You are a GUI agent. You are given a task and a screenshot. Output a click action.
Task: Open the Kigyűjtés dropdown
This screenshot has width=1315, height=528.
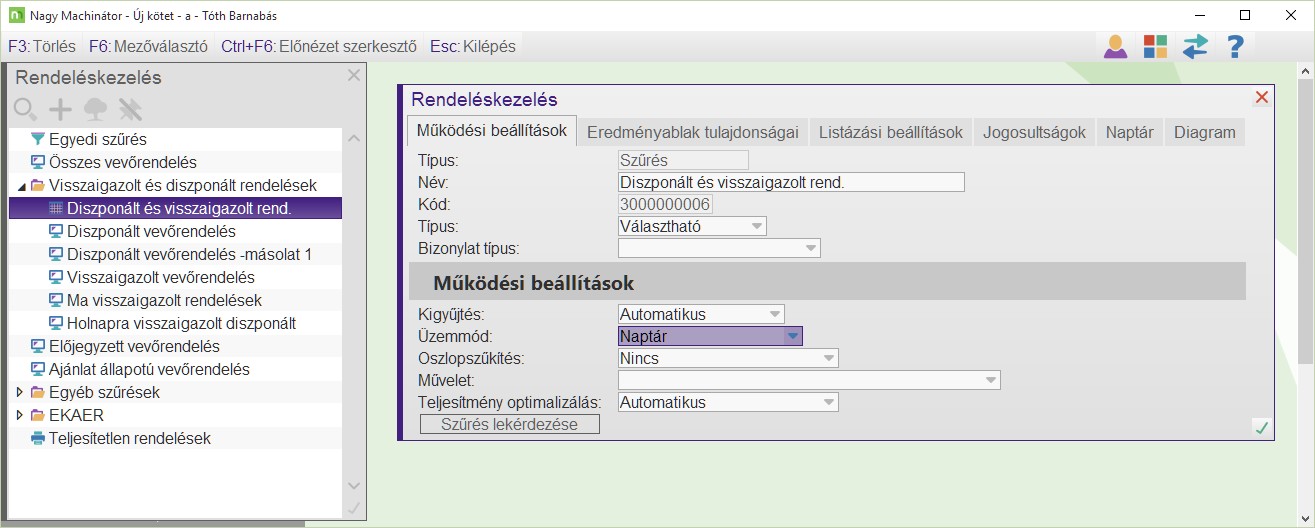(775, 314)
